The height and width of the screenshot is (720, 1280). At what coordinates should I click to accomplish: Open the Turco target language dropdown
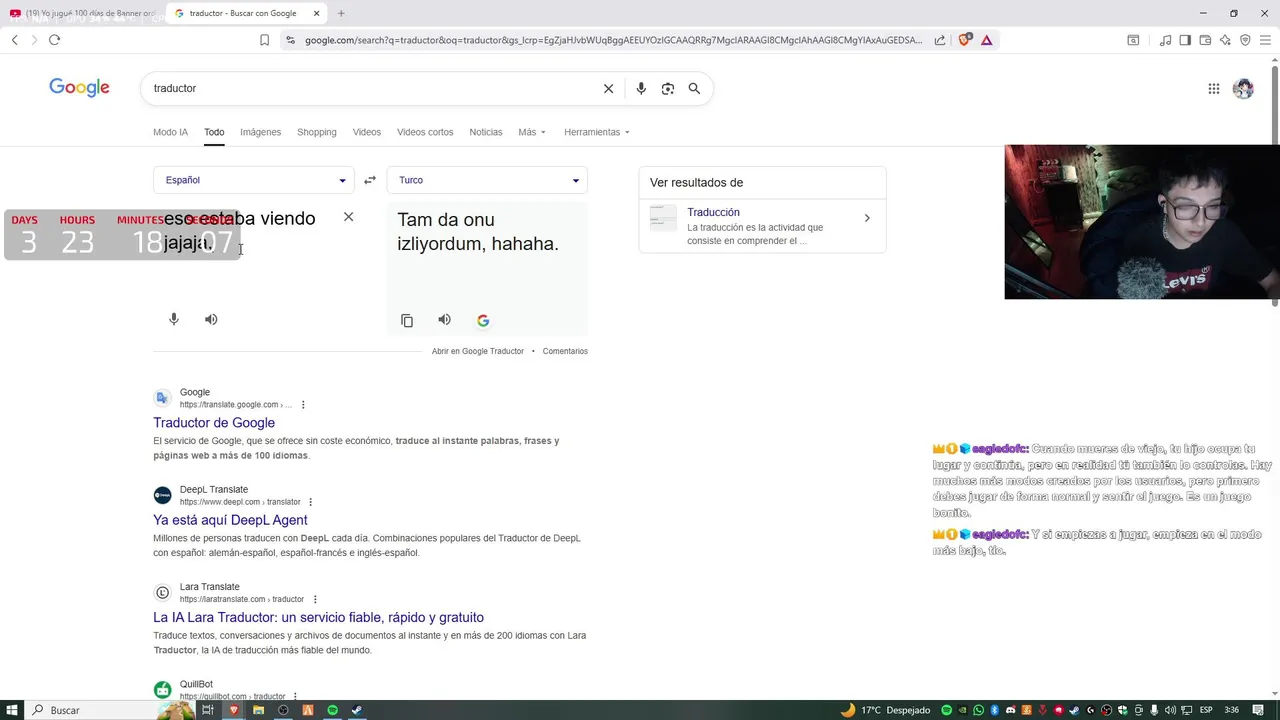(x=487, y=180)
